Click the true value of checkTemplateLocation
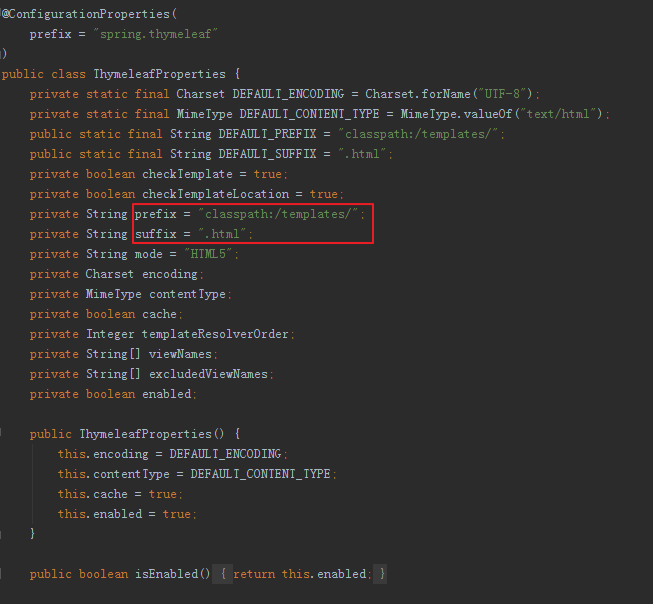Image resolution: width=653 pixels, height=604 pixels. pos(324,194)
